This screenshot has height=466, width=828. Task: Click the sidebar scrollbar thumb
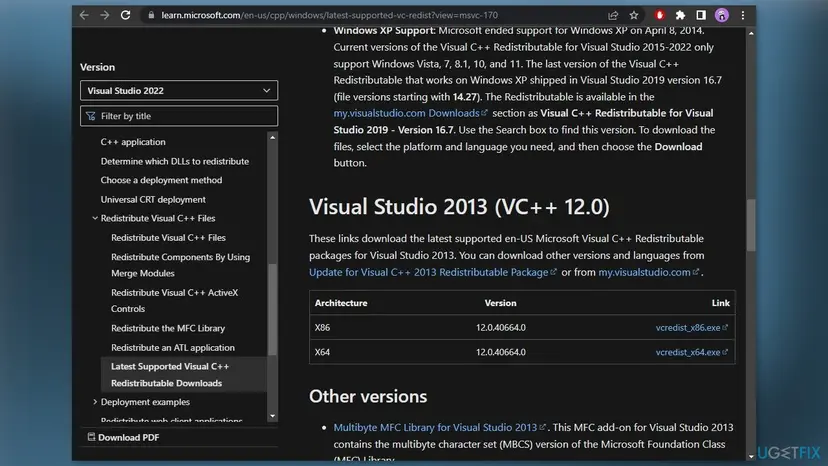click(x=272, y=309)
